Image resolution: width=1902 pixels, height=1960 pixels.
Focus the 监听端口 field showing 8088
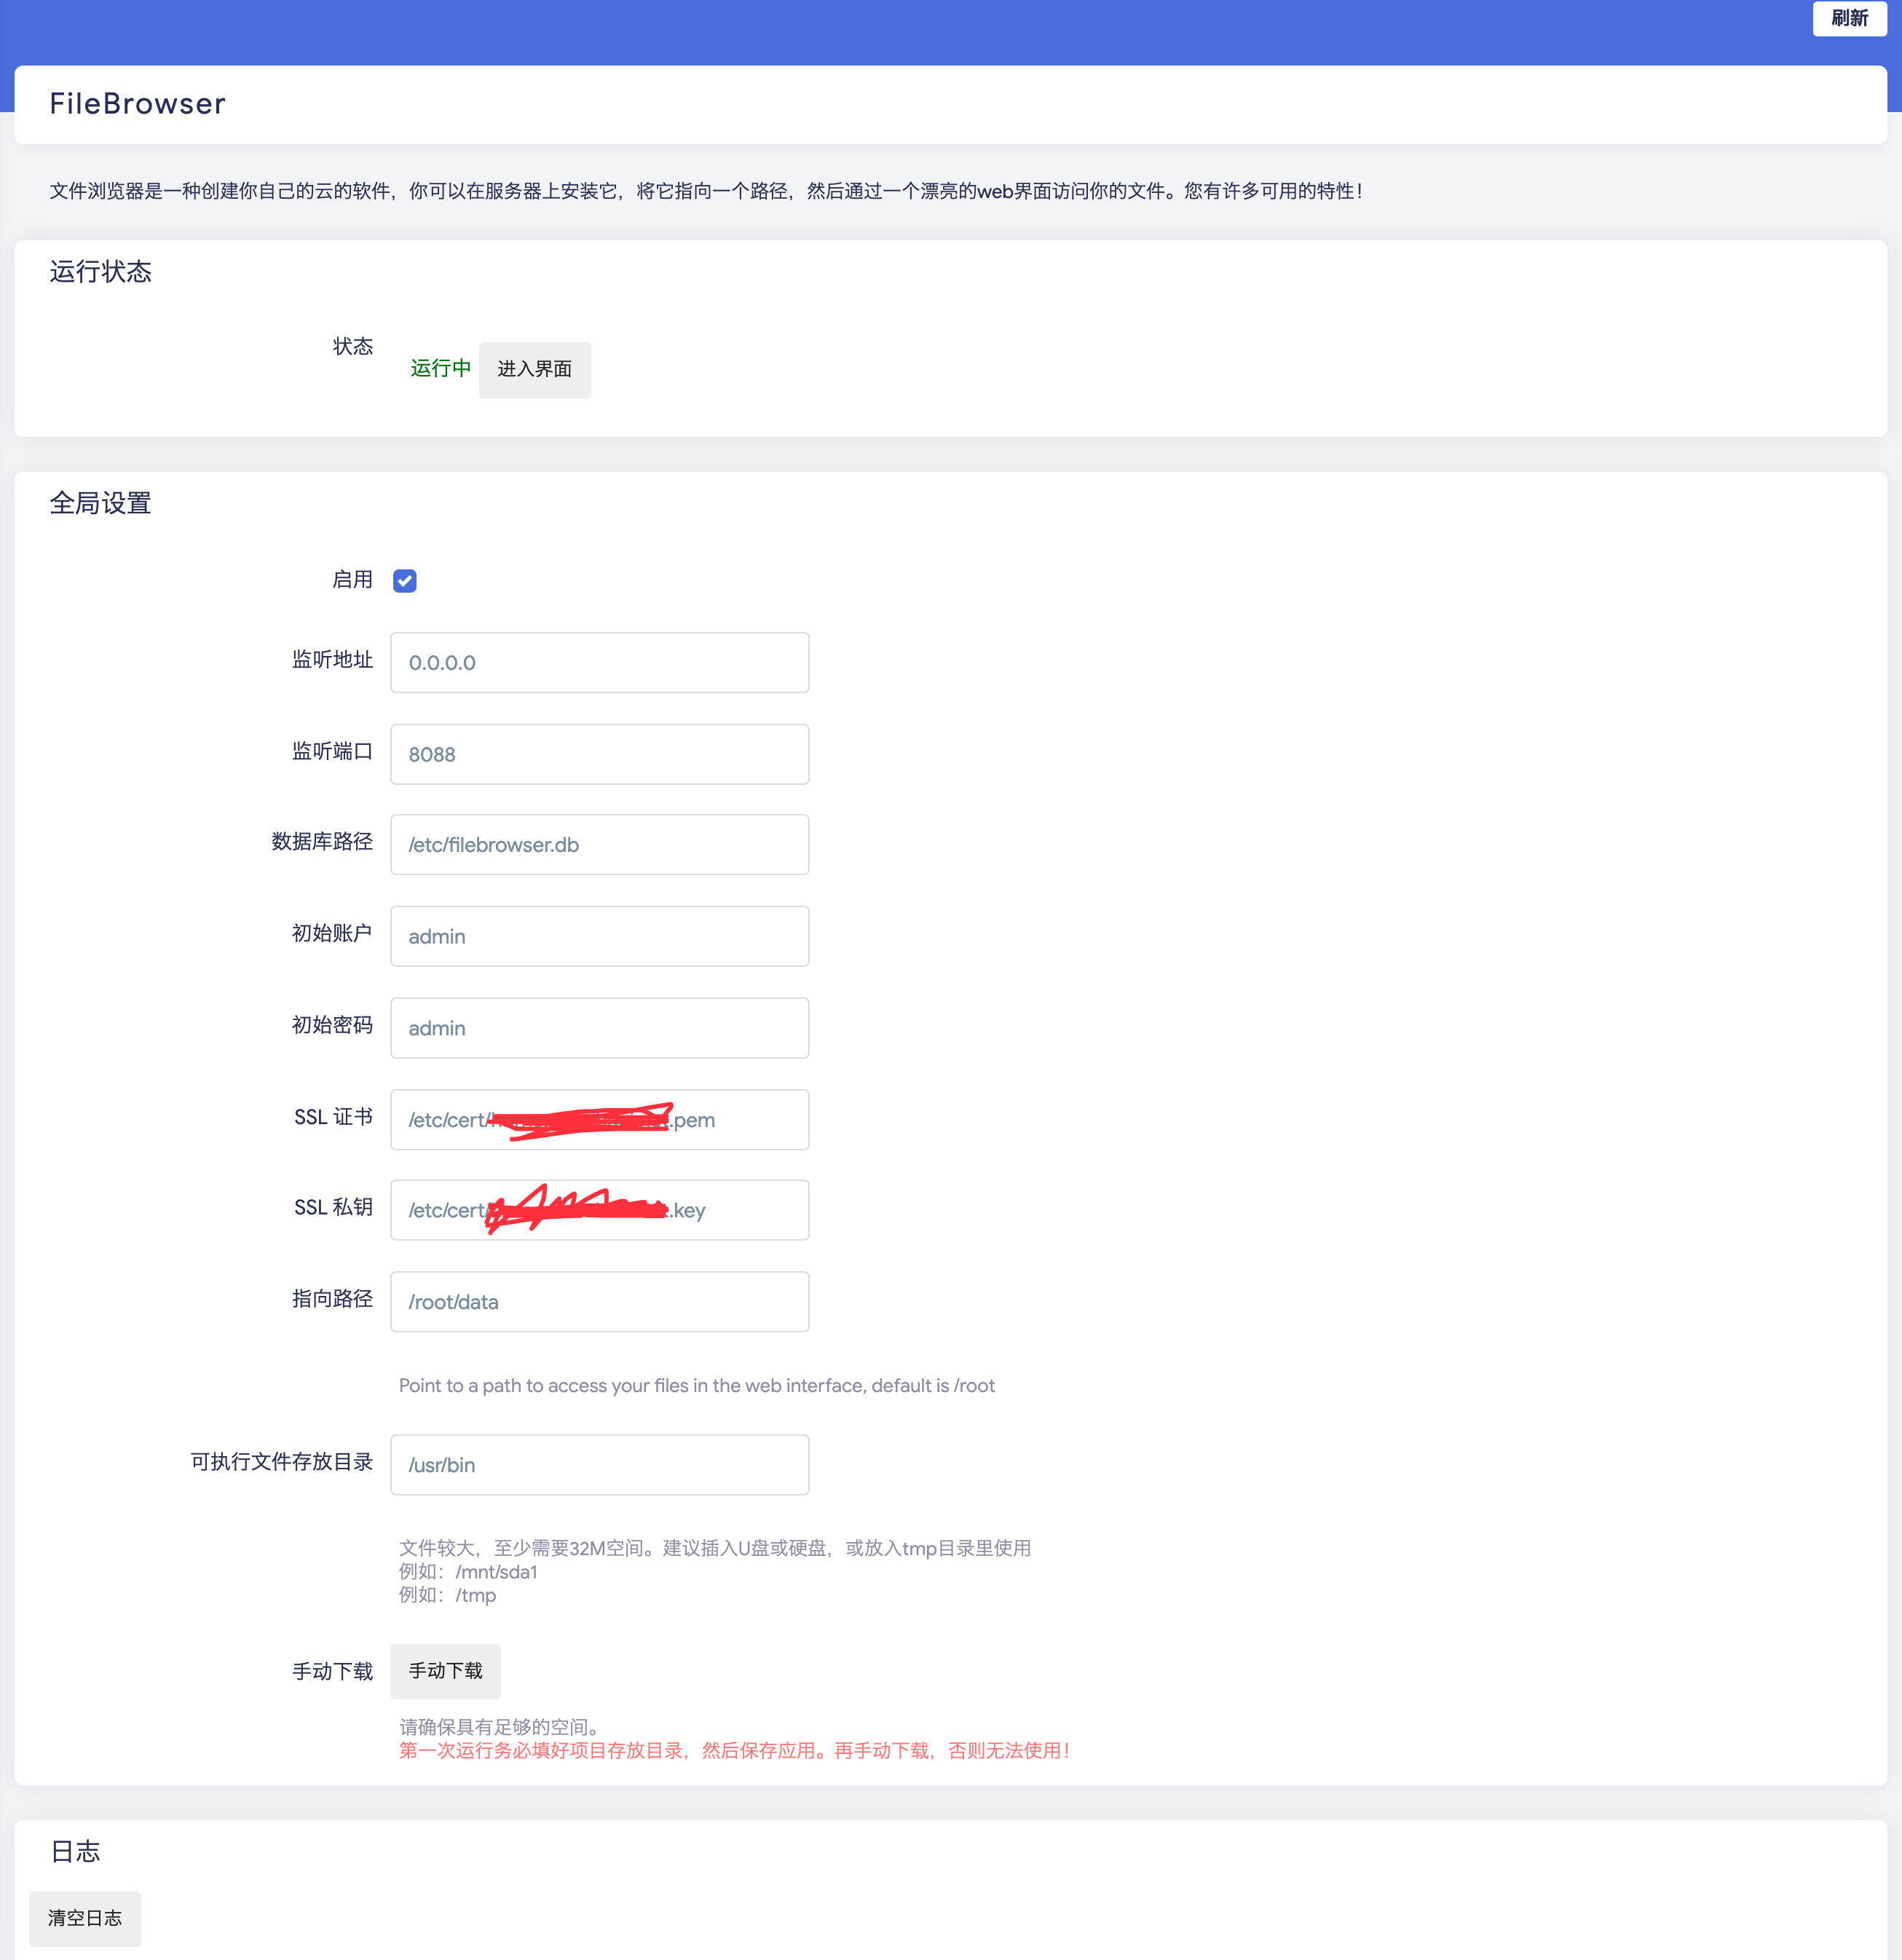click(599, 754)
